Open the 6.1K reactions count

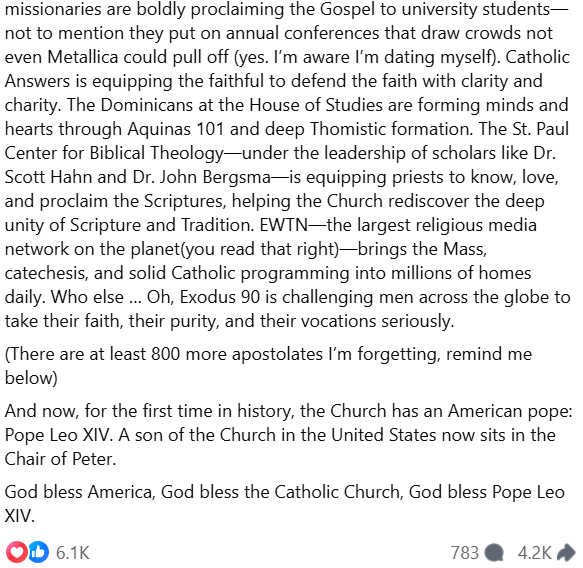73,553
